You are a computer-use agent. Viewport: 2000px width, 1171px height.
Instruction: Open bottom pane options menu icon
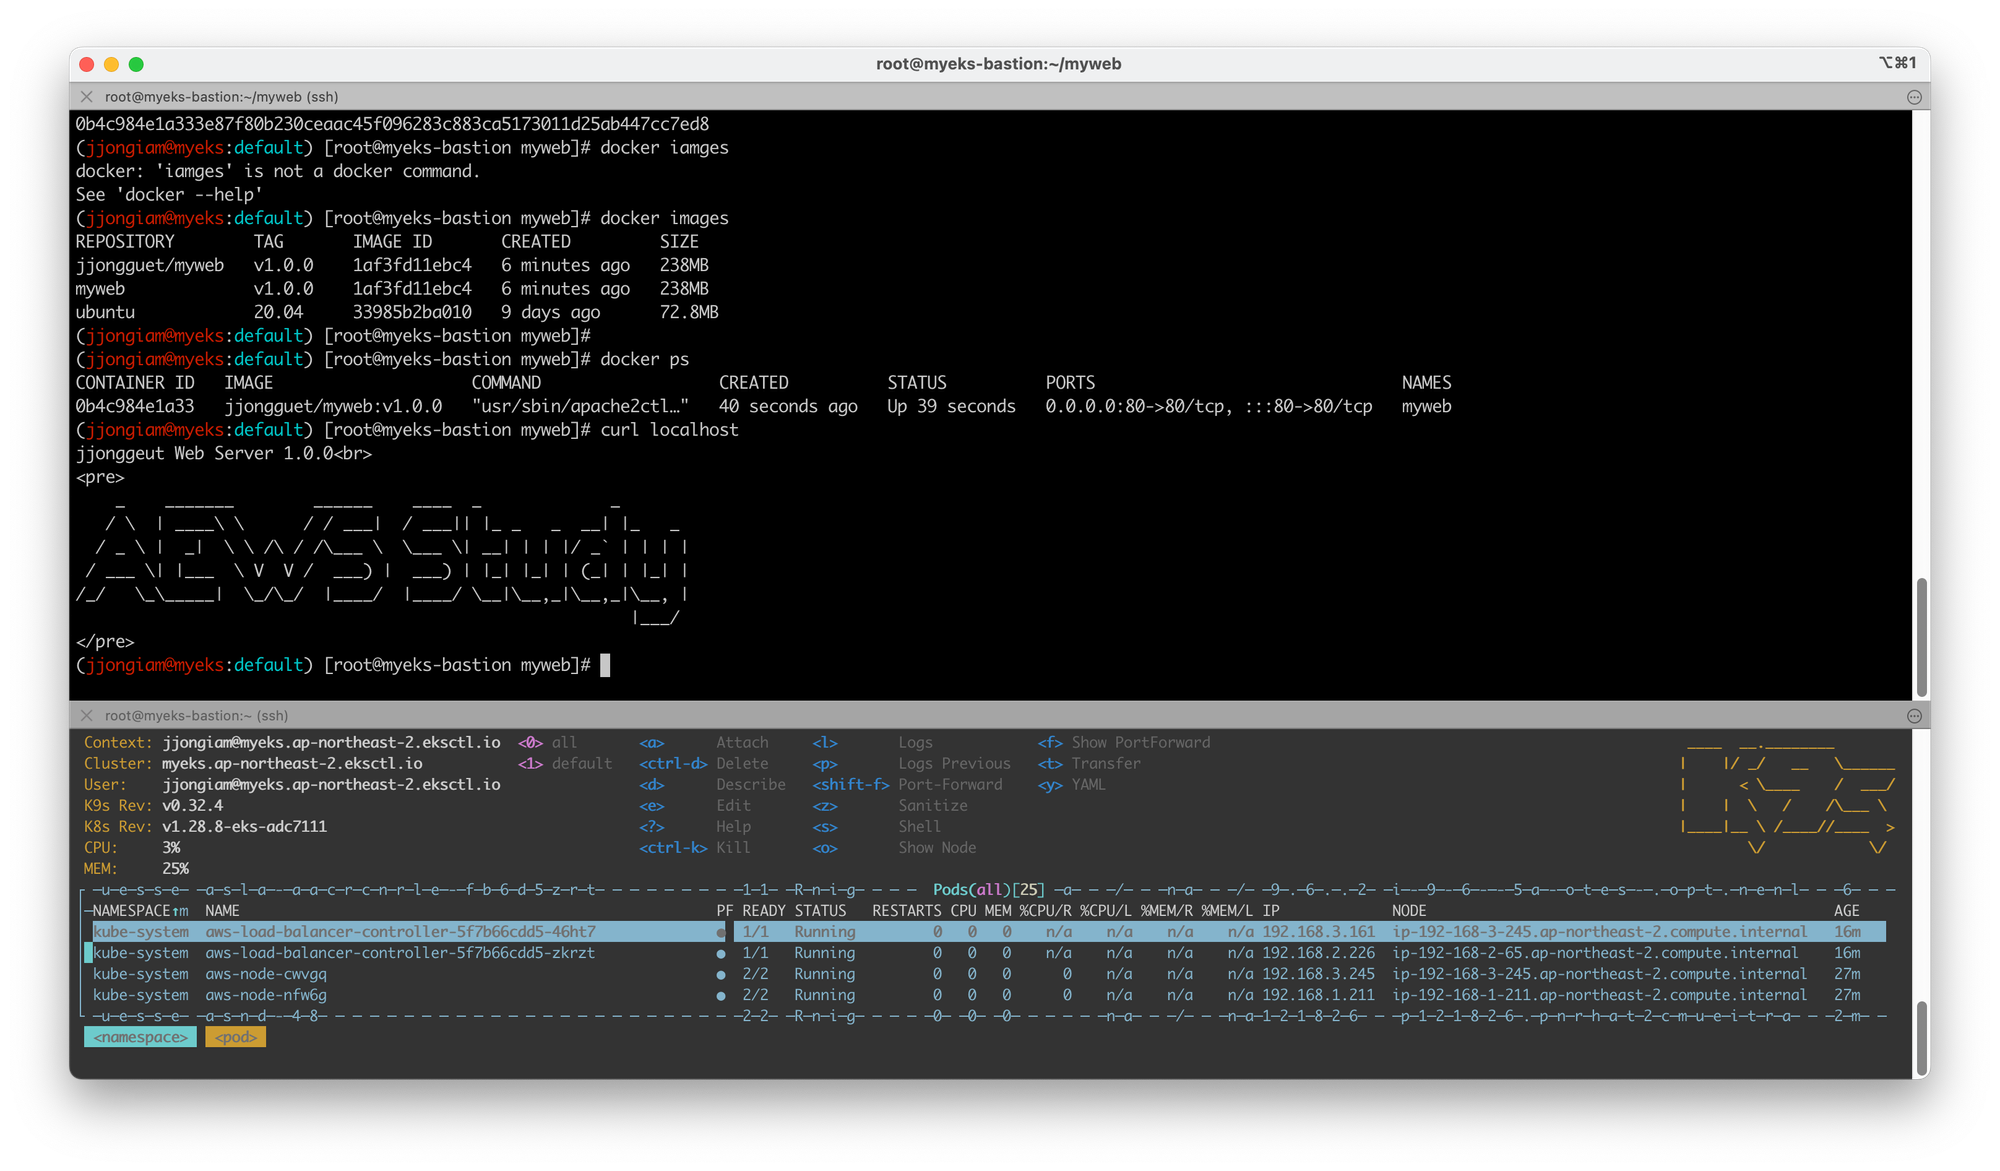point(1914,716)
